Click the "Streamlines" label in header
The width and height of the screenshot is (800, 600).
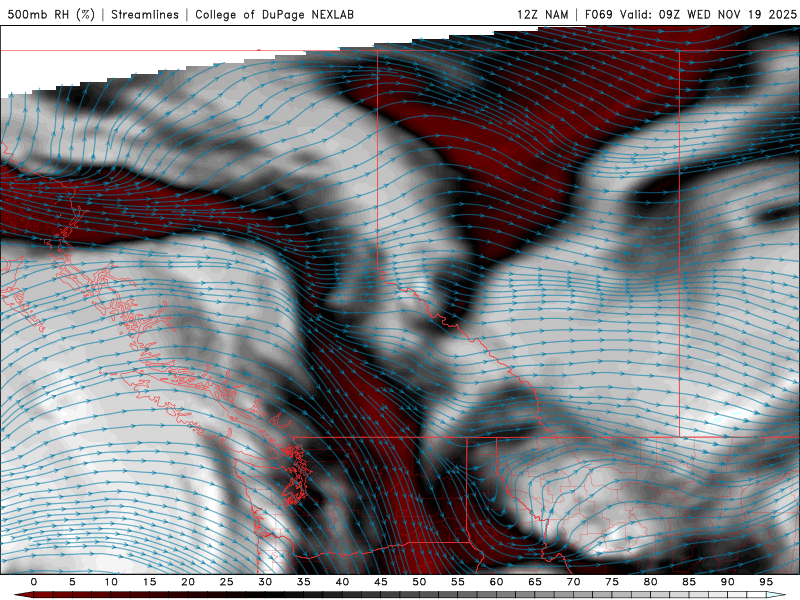(x=145, y=14)
